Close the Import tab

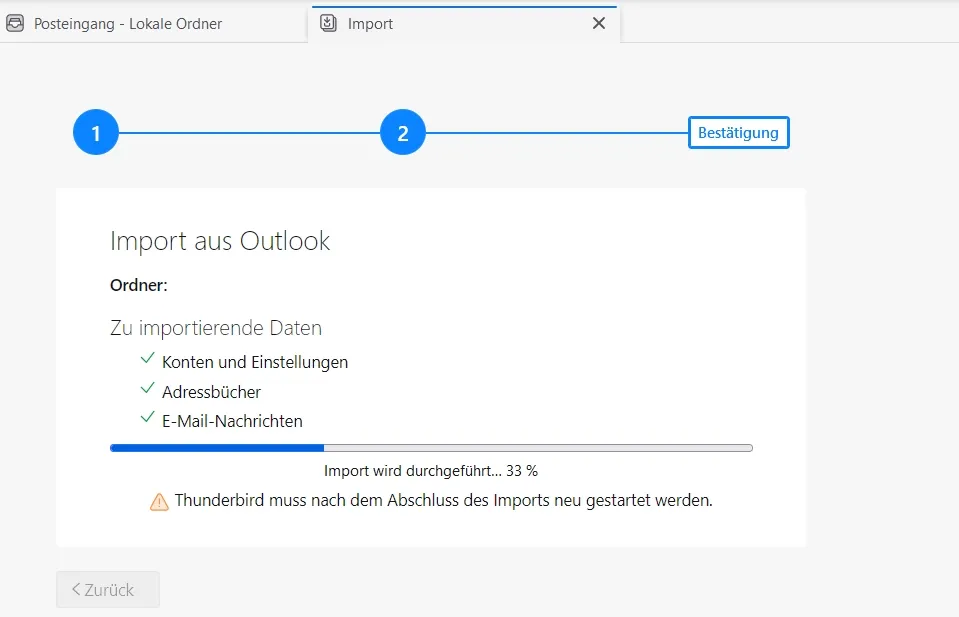tap(599, 23)
